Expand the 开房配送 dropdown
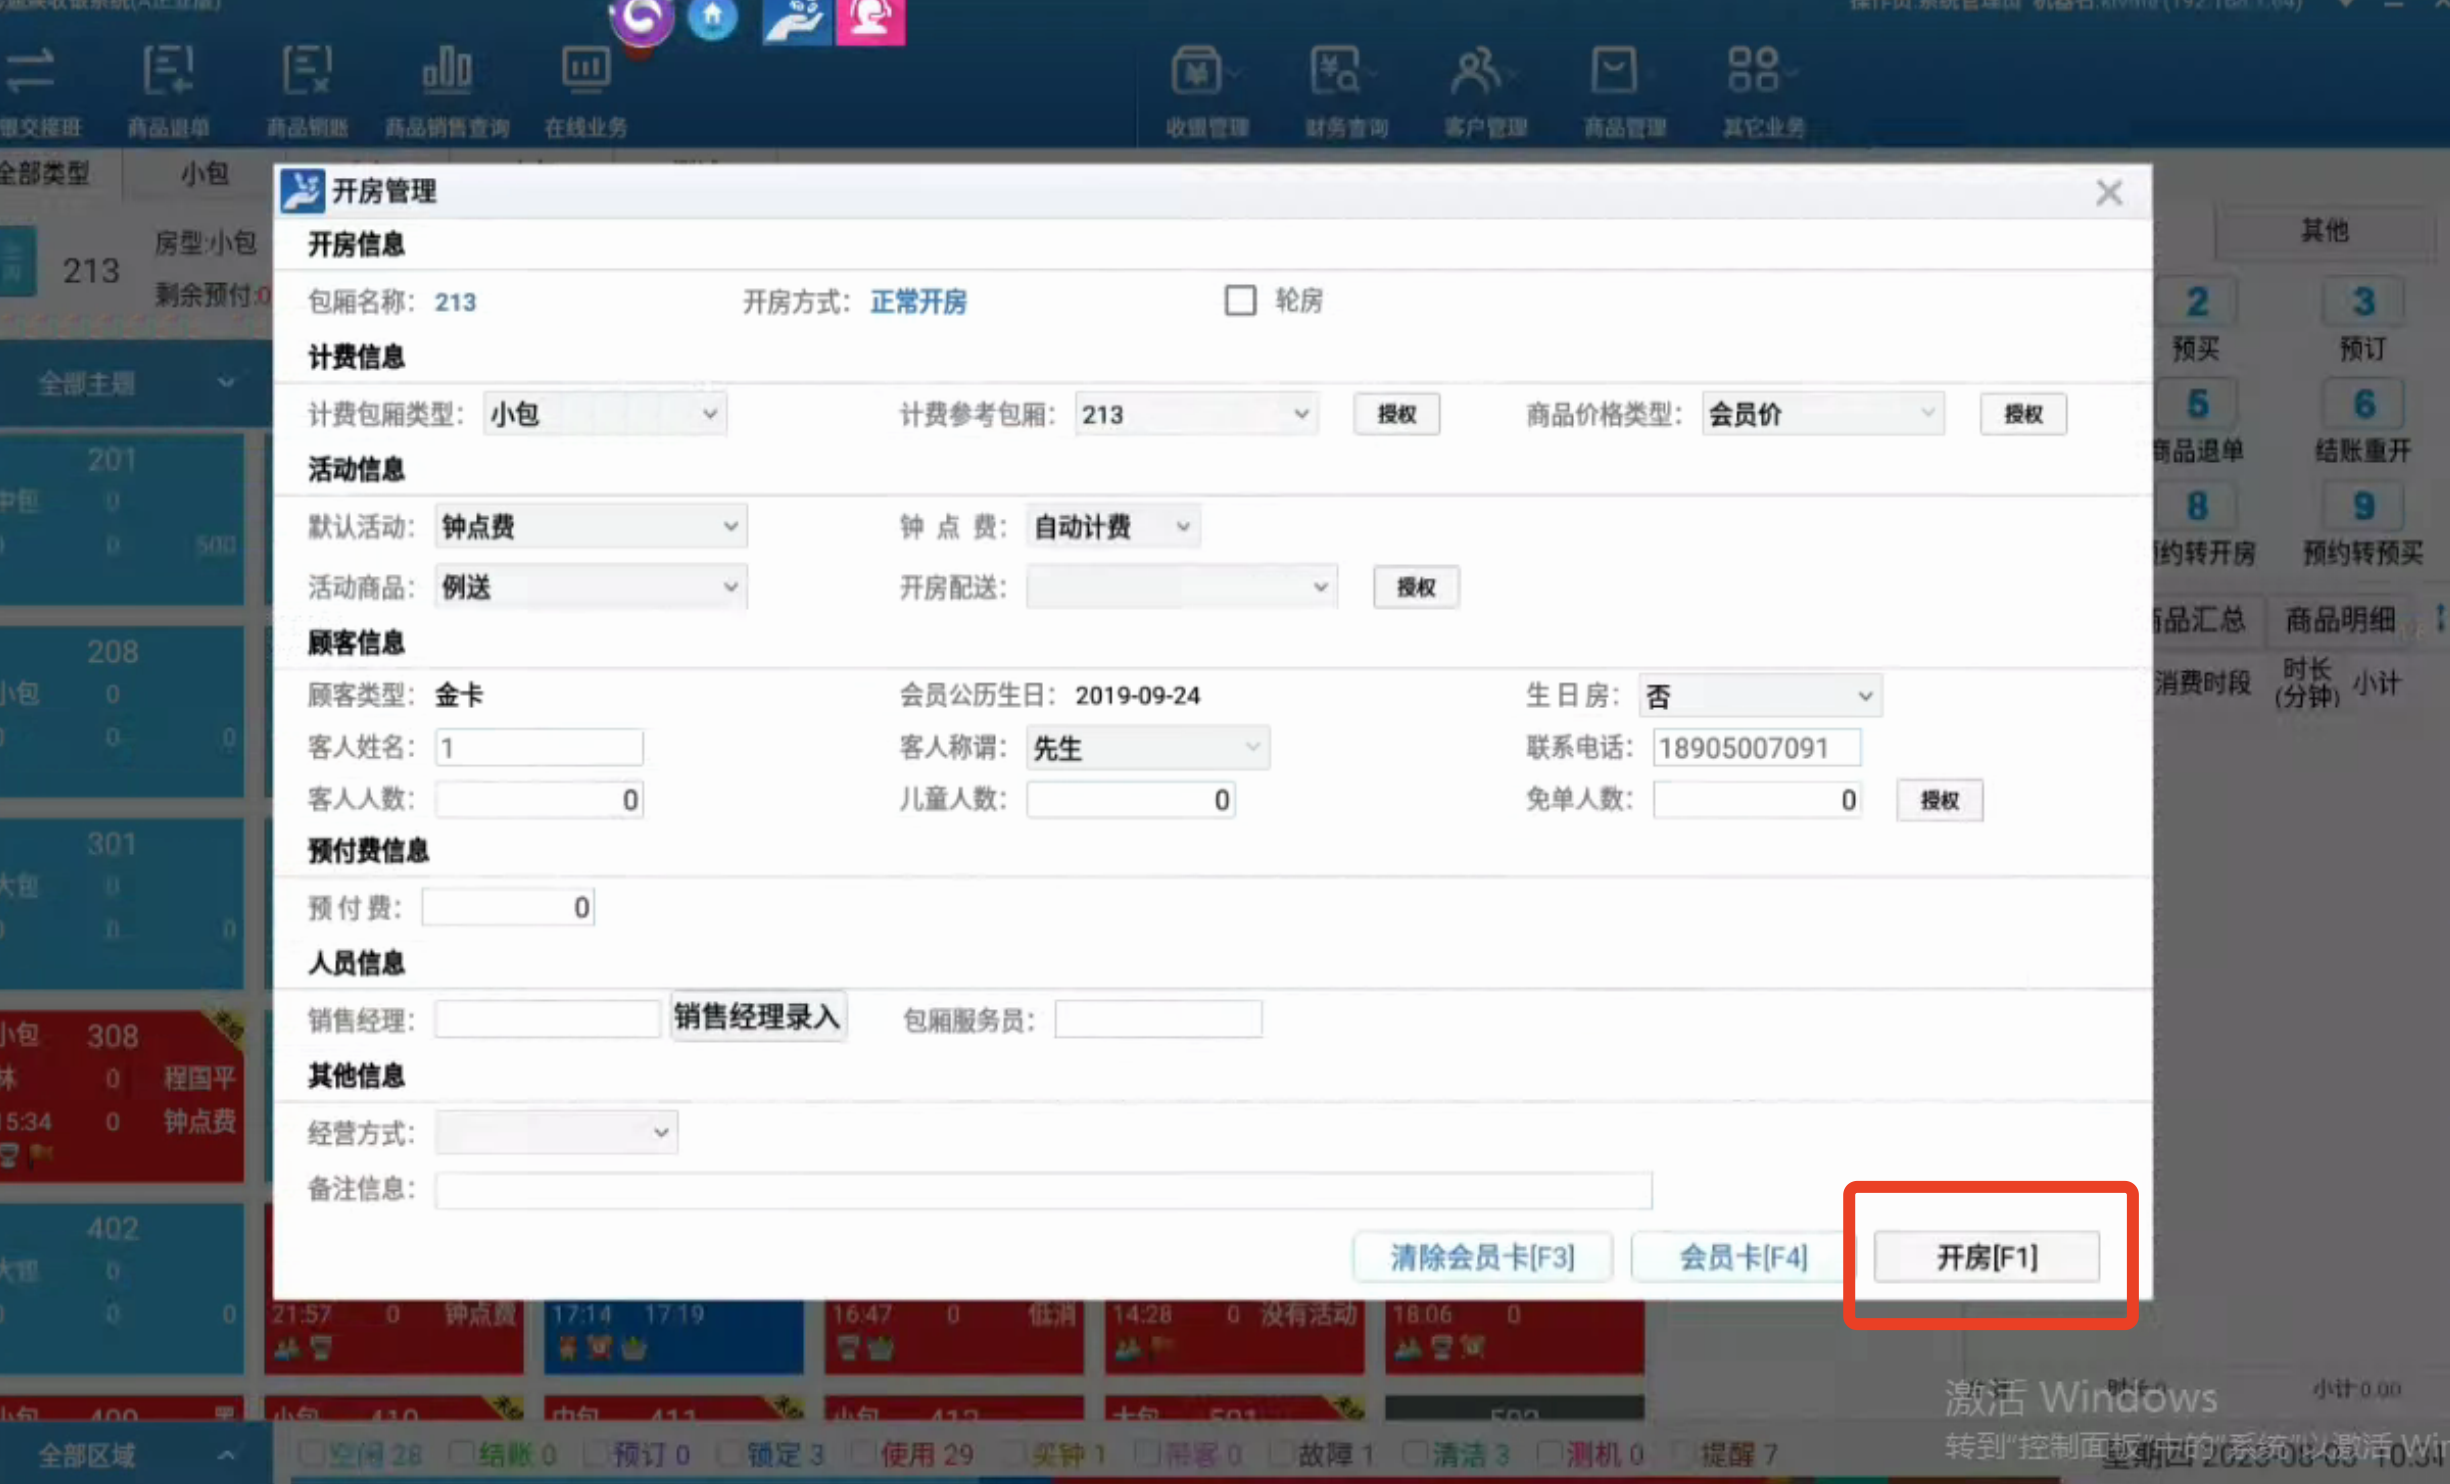 (x=1181, y=587)
